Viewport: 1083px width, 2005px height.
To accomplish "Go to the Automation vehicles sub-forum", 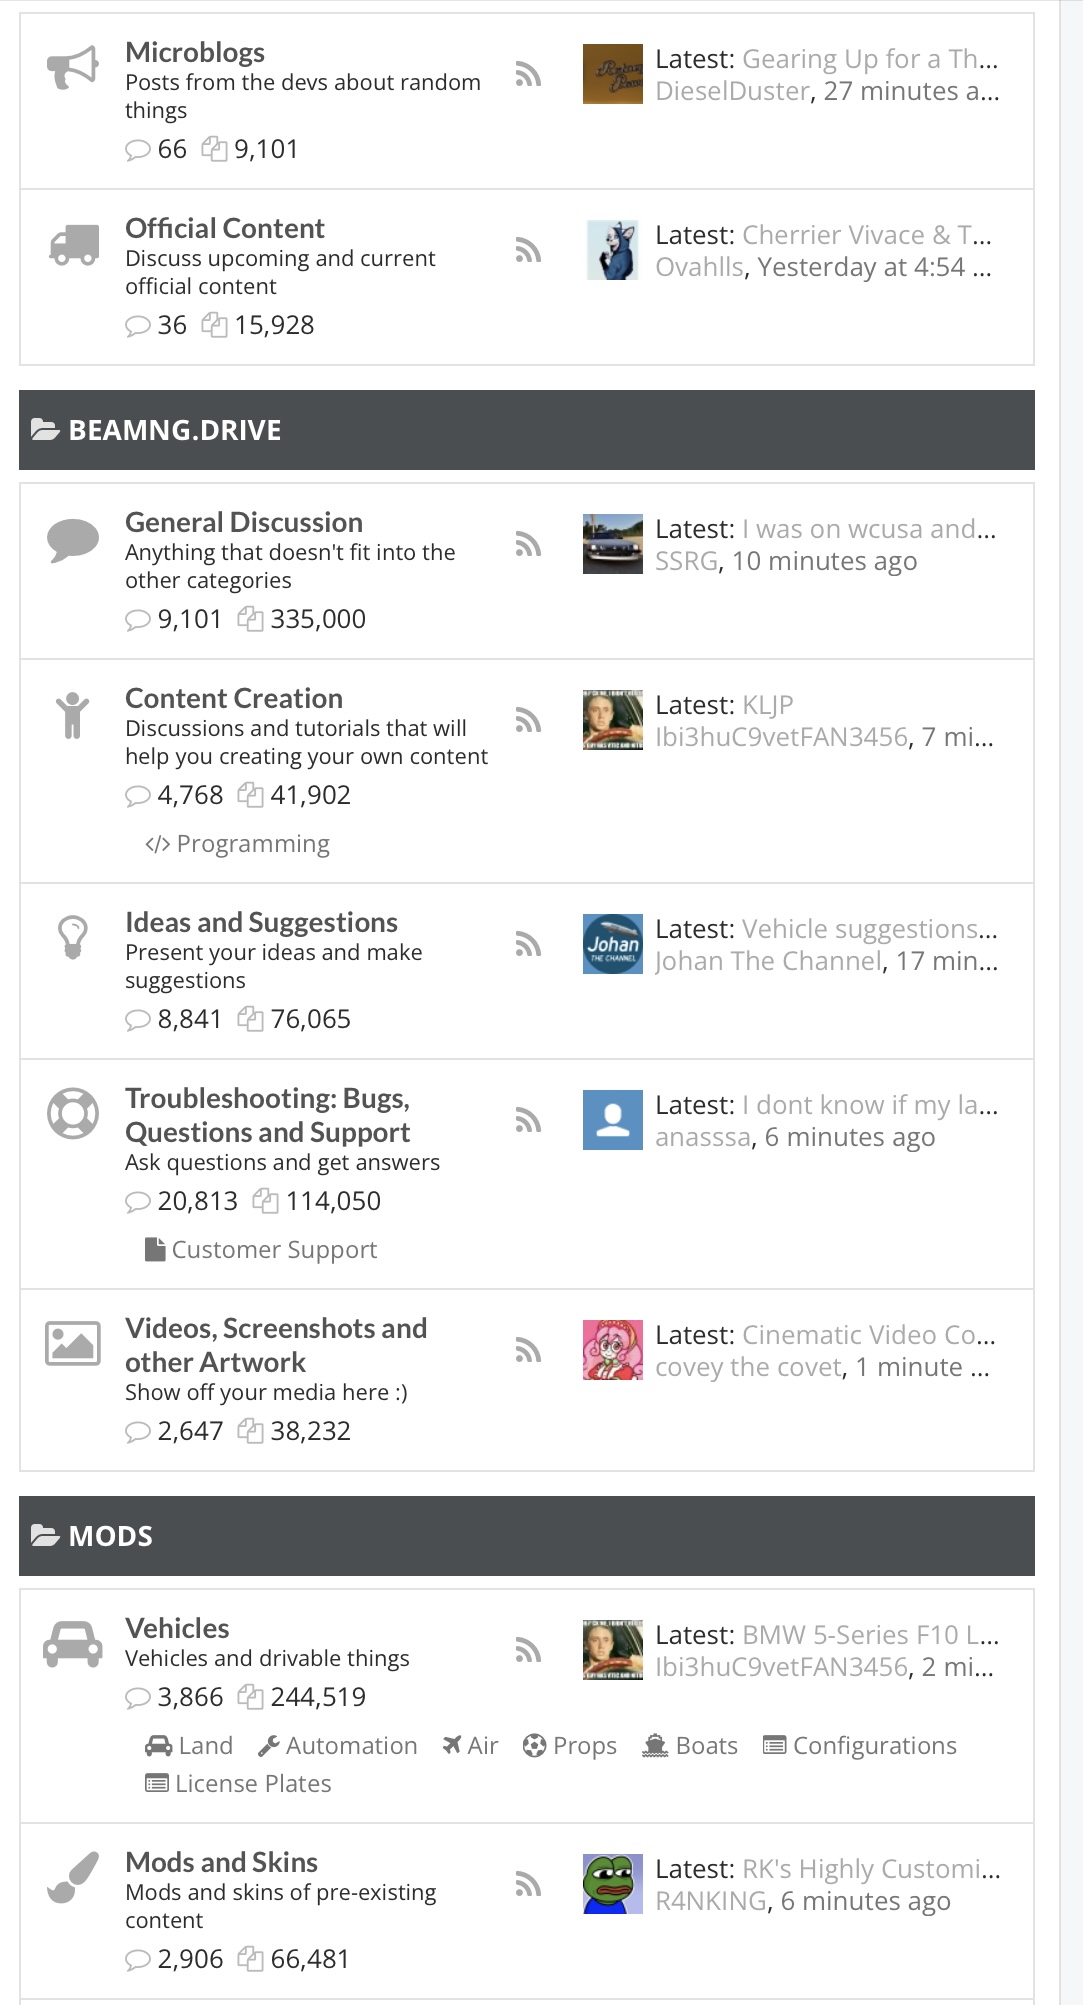I will click(x=338, y=1746).
